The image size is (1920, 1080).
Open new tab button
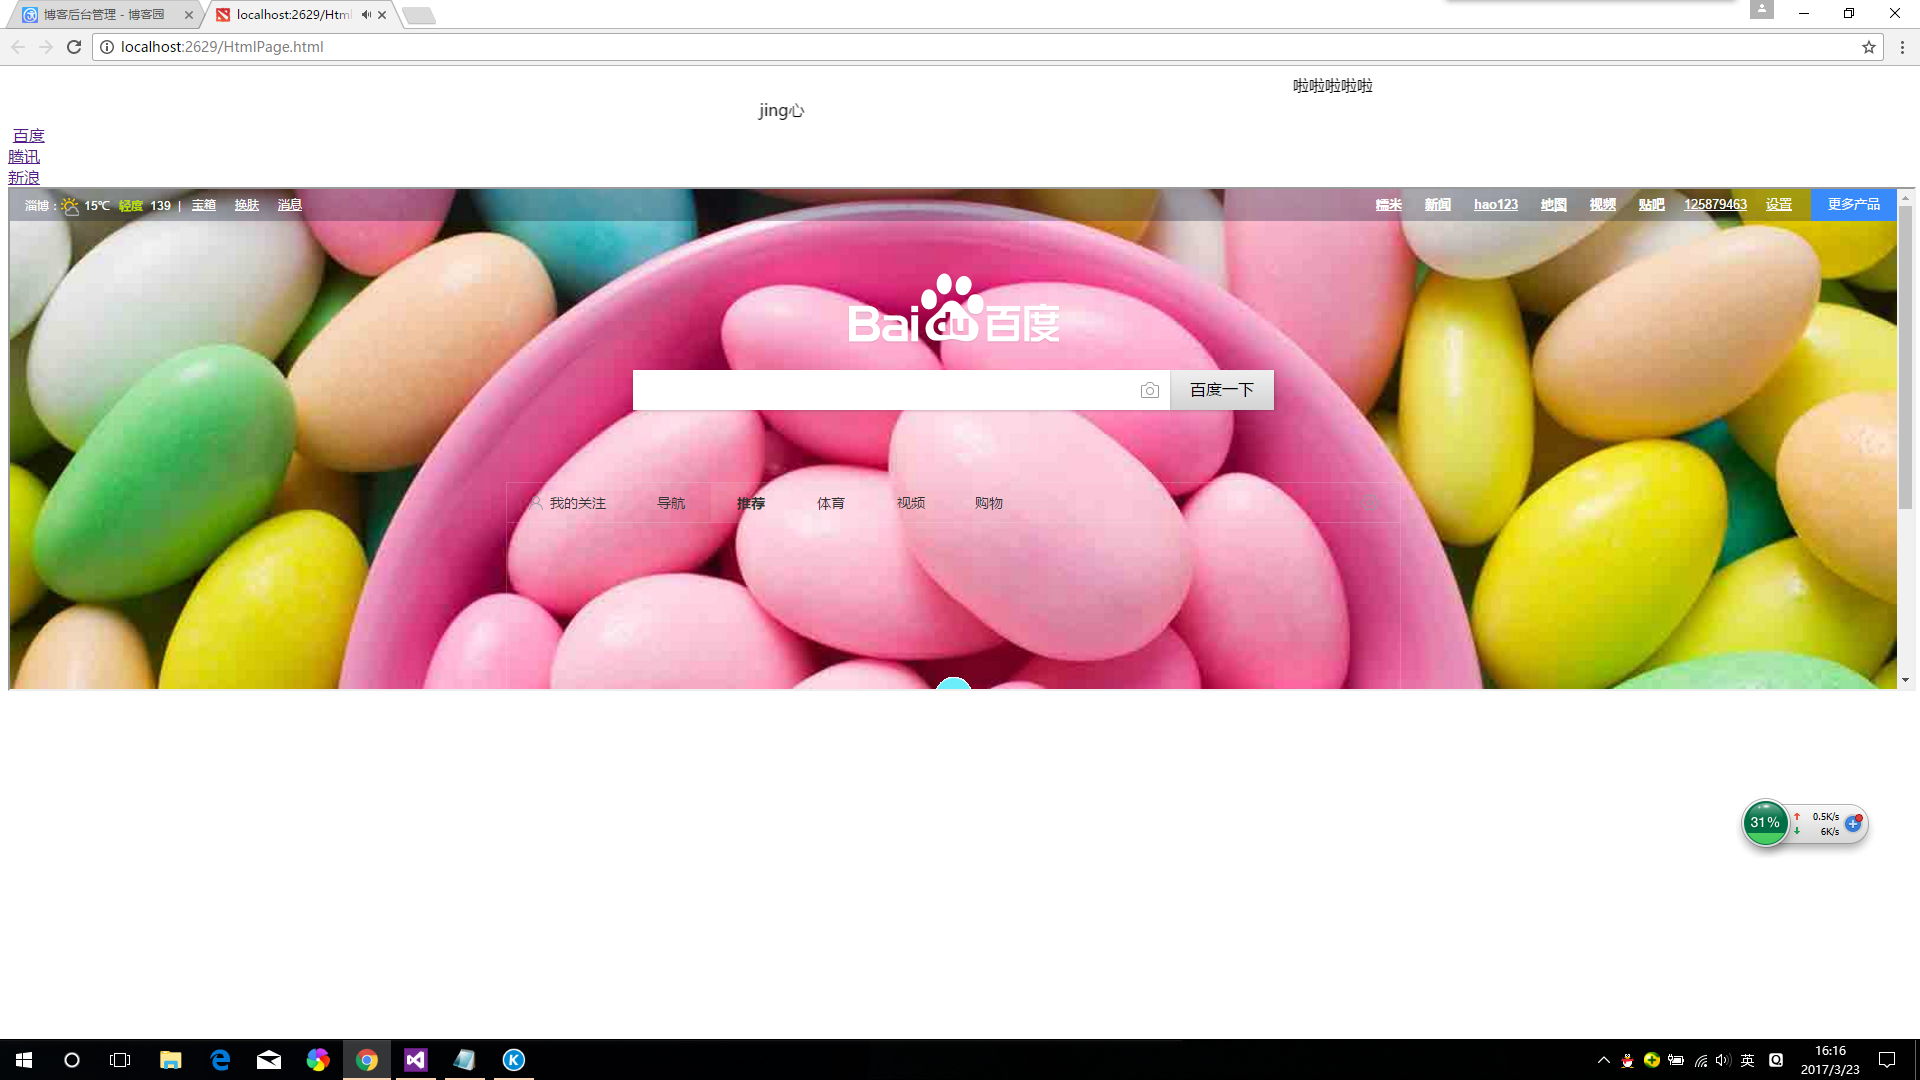pyautogui.click(x=420, y=16)
